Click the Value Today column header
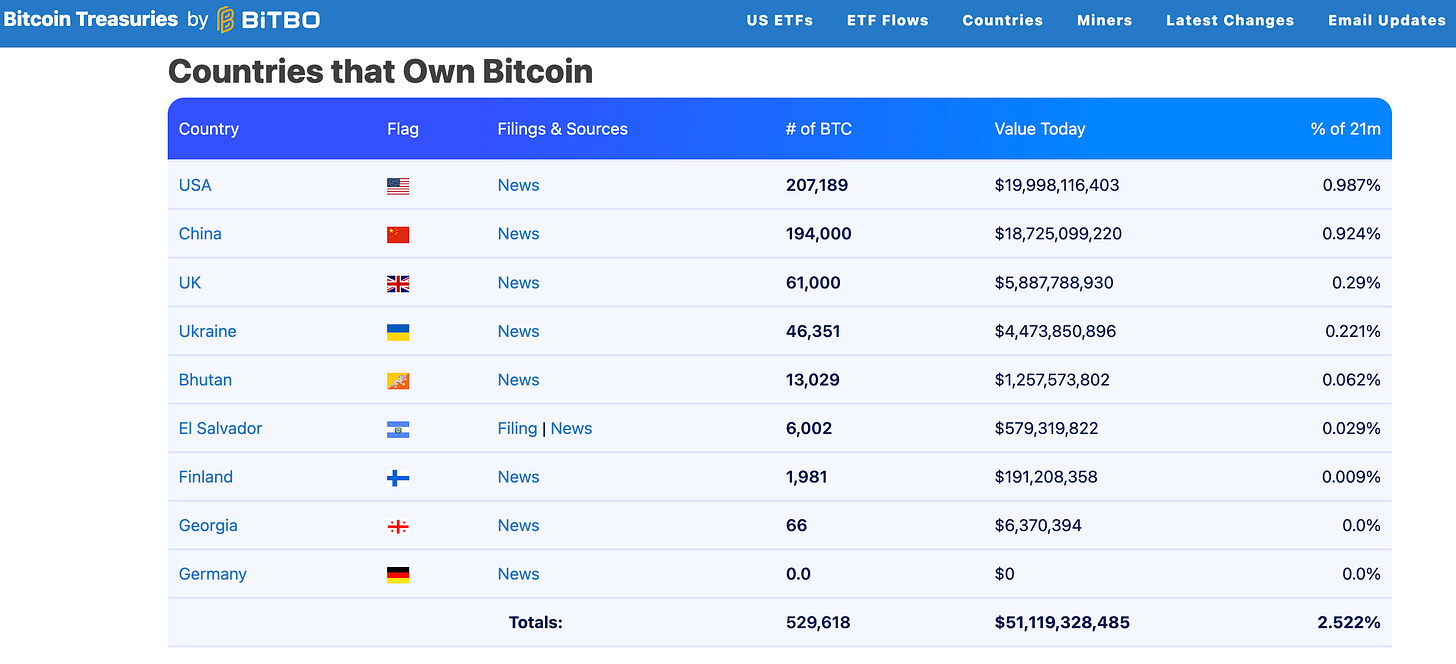 pos(1040,128)
